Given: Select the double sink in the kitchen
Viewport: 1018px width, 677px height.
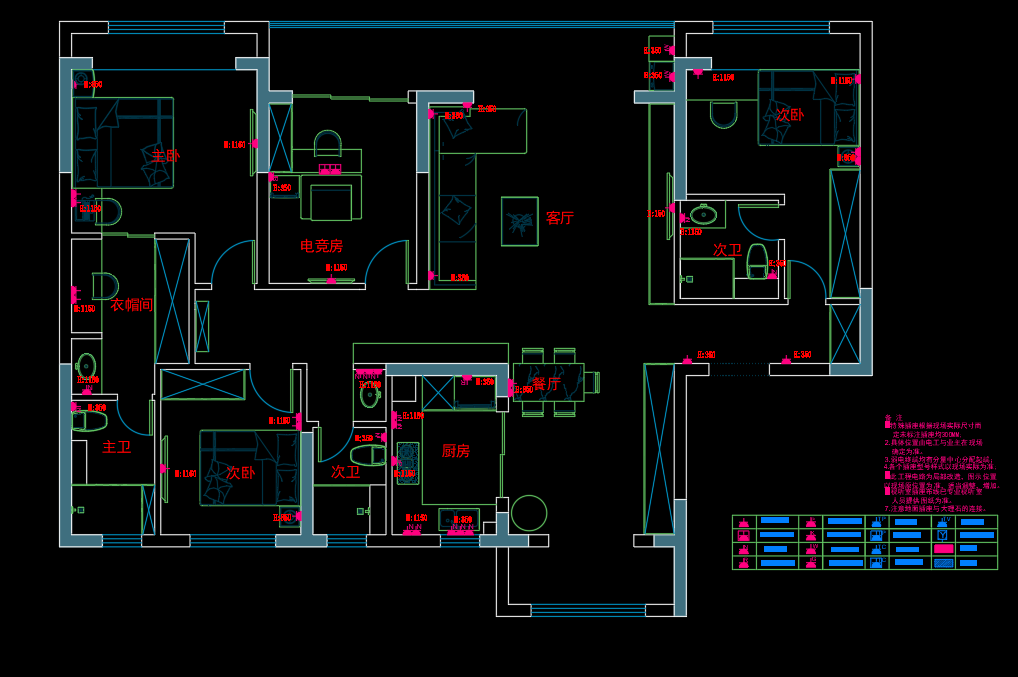Looking at the screenshot, I should point(458,519).
